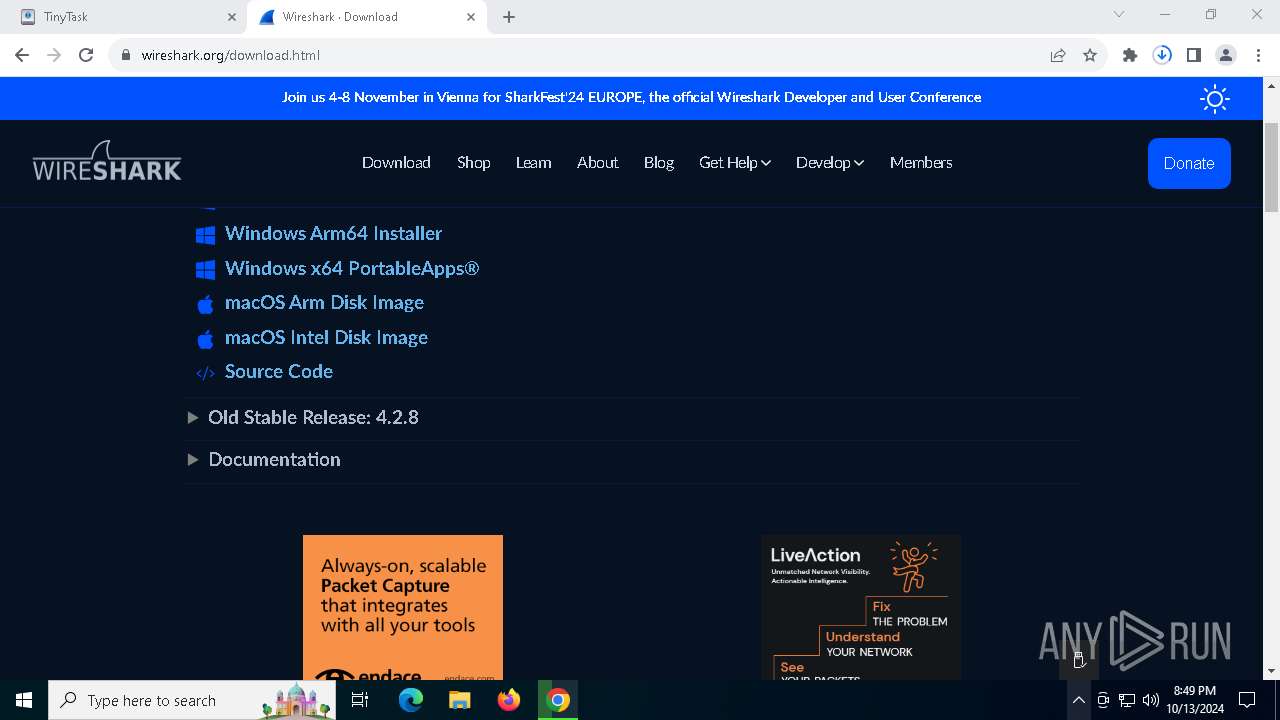Open a new browser tab
Image resolution: width=1280 pixels, height=720 pixels.
click(x=509, y=17)
